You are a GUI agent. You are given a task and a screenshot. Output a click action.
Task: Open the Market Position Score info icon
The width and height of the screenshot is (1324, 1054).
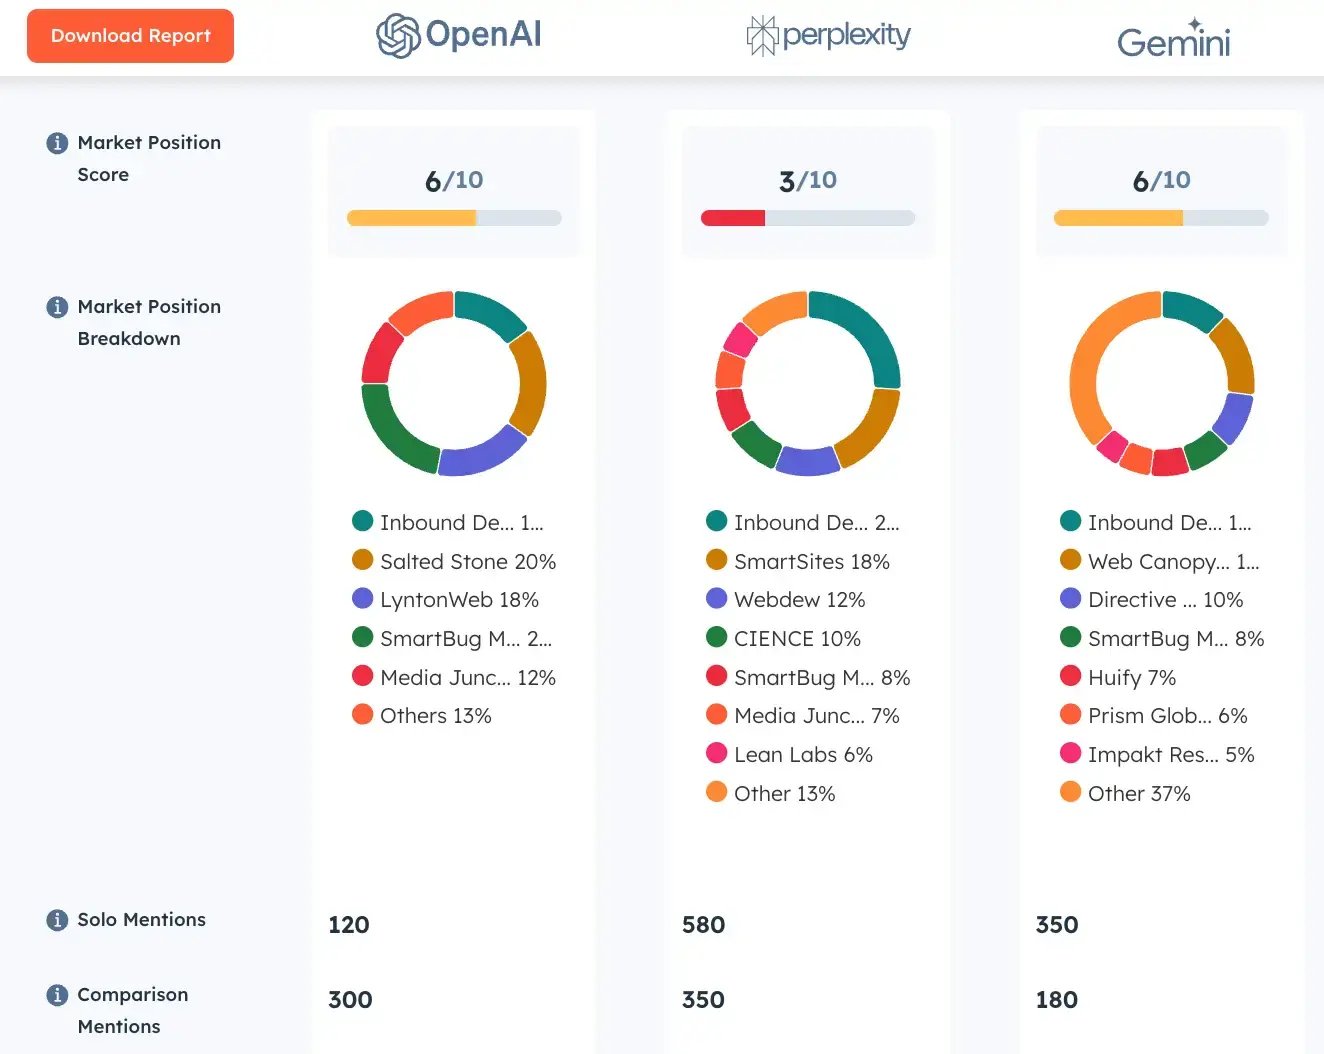click(x=57, y=143)
